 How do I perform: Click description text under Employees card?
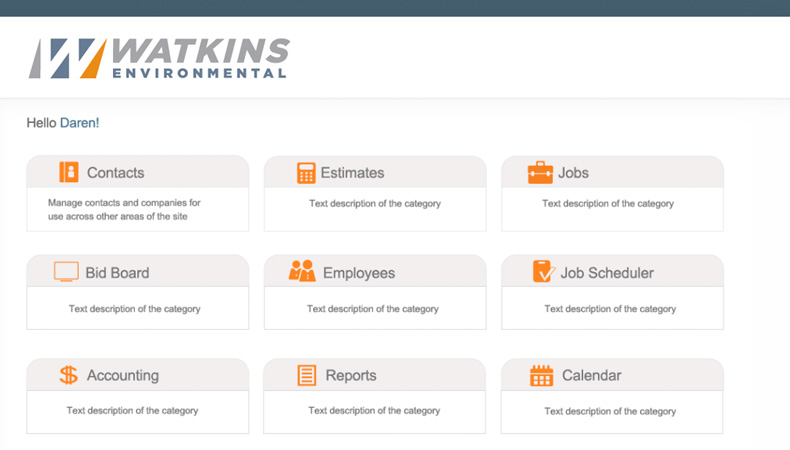click(x=373, y=309)
